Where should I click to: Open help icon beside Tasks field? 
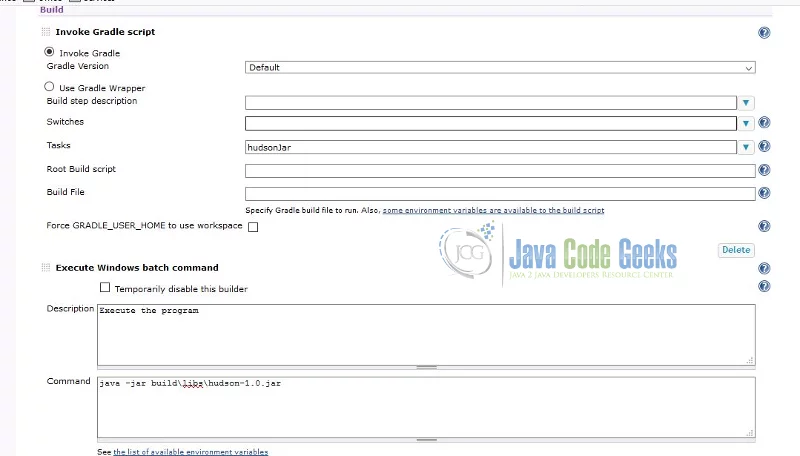click(764, 146)
